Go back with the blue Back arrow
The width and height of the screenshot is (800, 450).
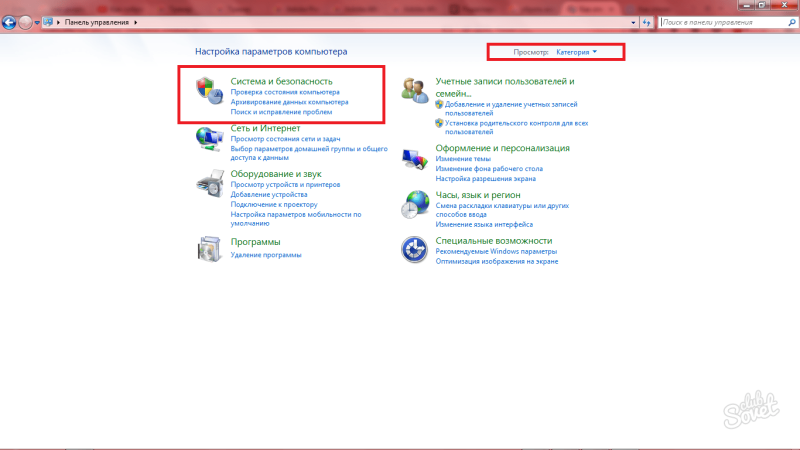coord(9,22)
